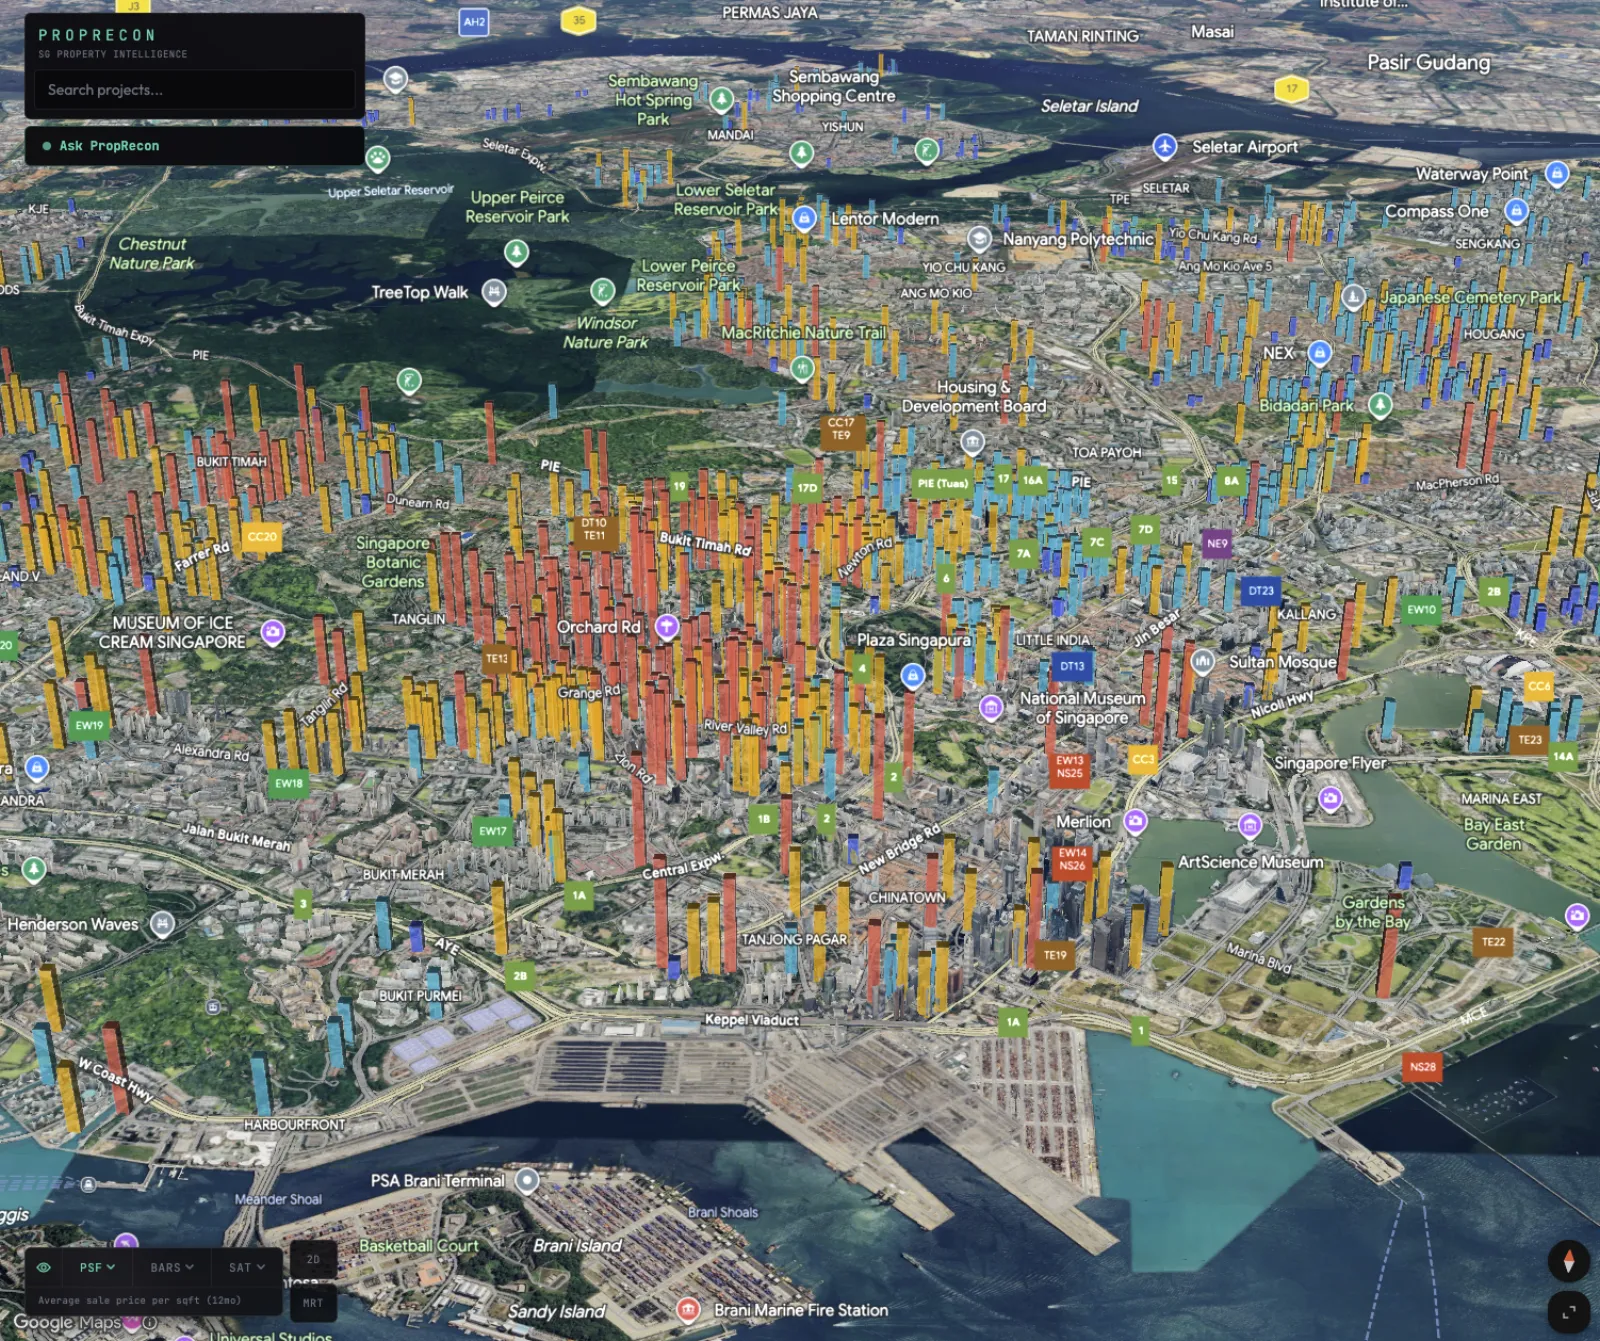Open the Merlion attraction pin
Viewport: 1600px width, 1341px height.
(x=1135, y=822)
